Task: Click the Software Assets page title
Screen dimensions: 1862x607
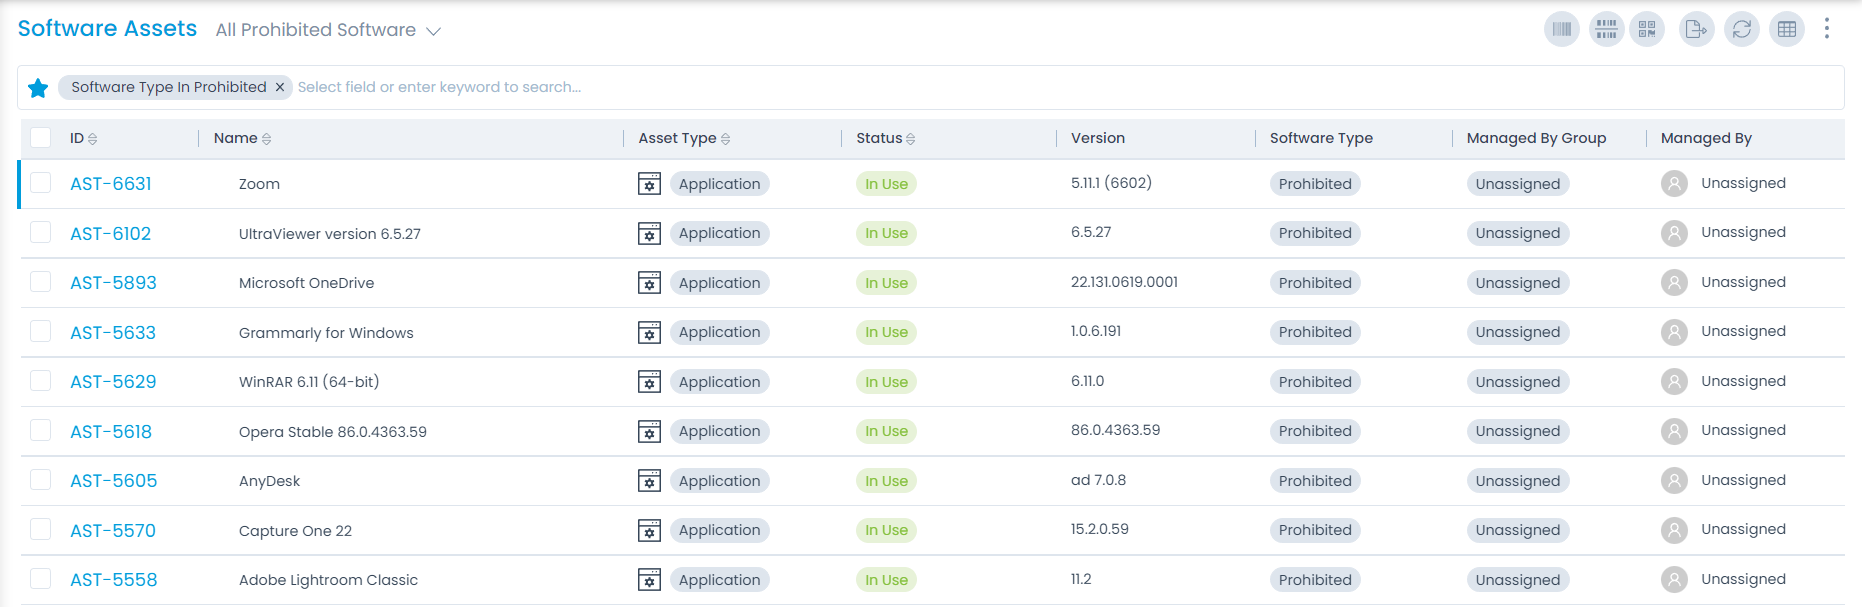Action: pos(107,28)
